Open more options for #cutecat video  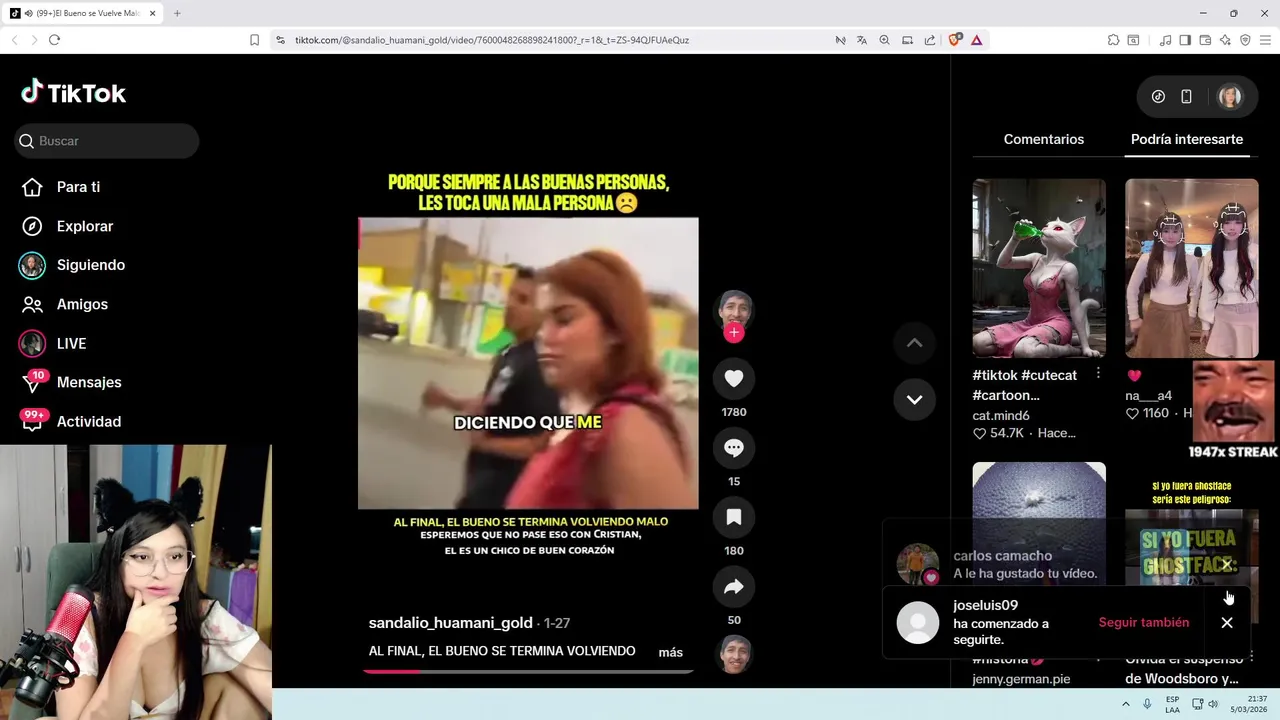point(1098,373)
